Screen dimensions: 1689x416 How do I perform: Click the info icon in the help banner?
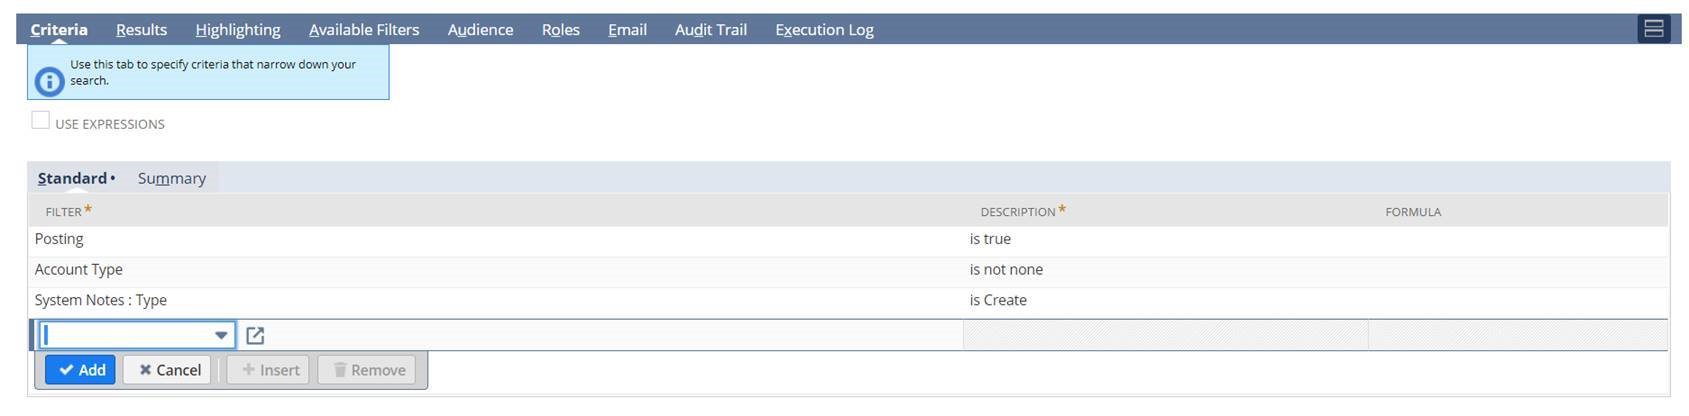pyautogui.click(x=49, y=81)
